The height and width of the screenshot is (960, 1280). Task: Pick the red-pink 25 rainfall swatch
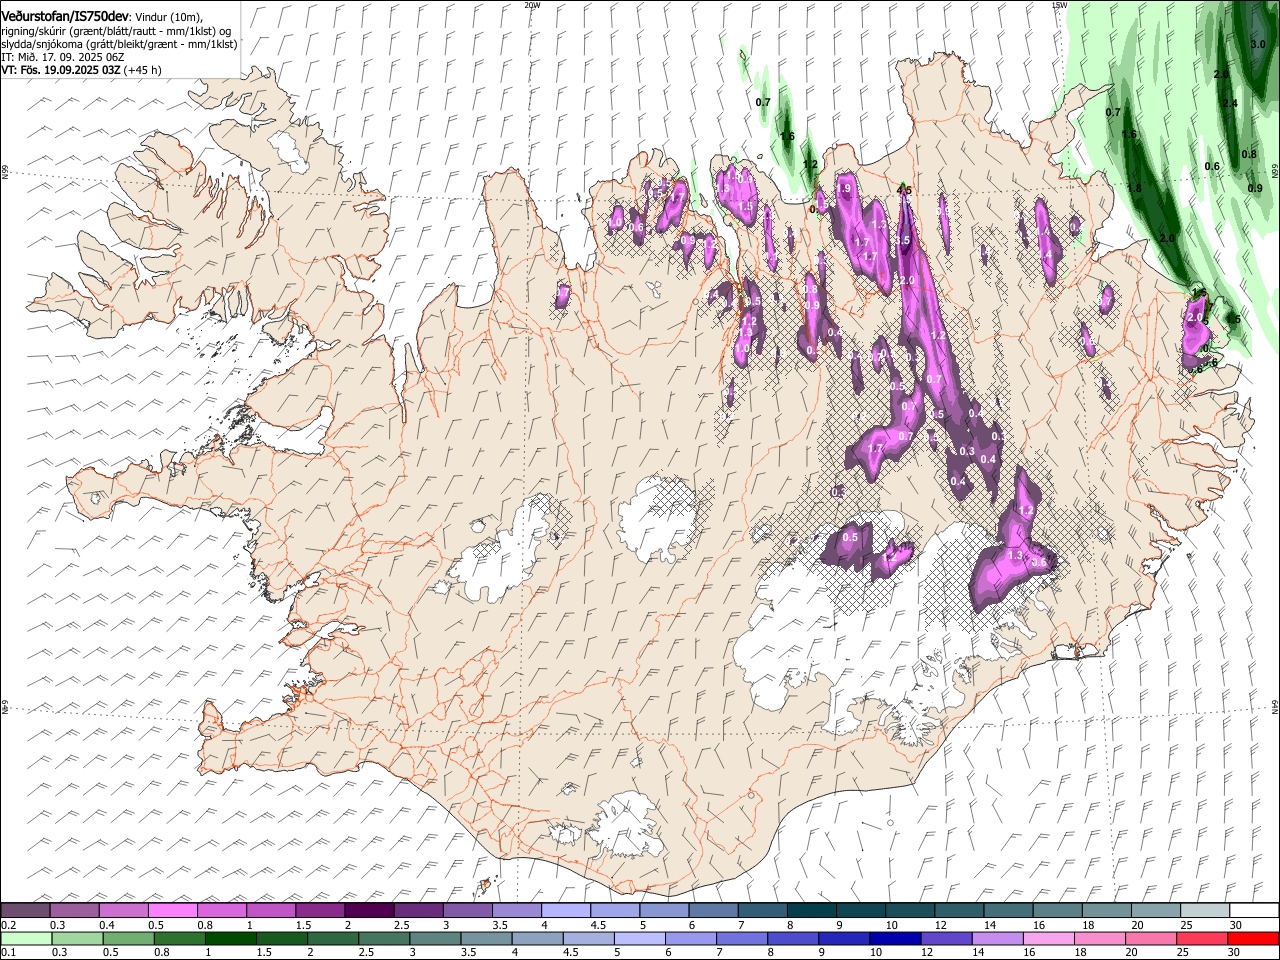[x=1202, y=939]
